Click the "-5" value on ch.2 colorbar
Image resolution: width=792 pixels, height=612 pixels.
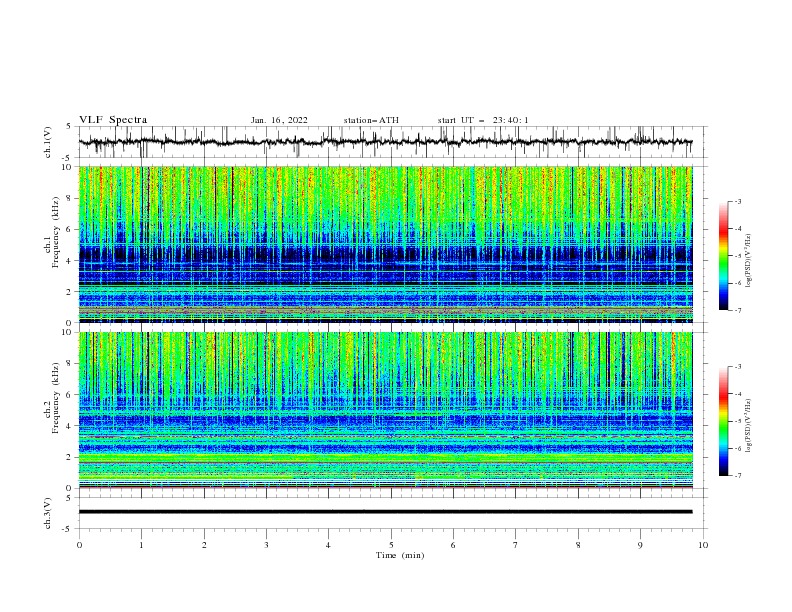click(x=737, y=421)
